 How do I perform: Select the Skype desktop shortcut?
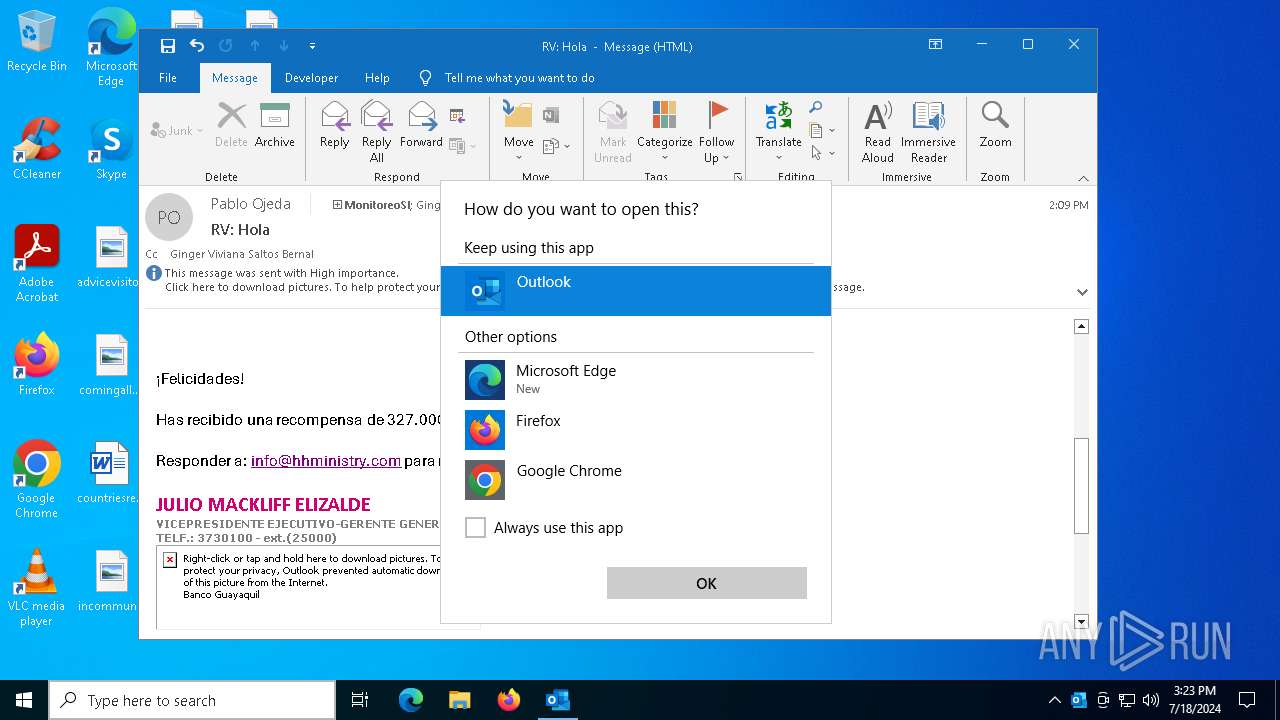(x=111, y=149)
